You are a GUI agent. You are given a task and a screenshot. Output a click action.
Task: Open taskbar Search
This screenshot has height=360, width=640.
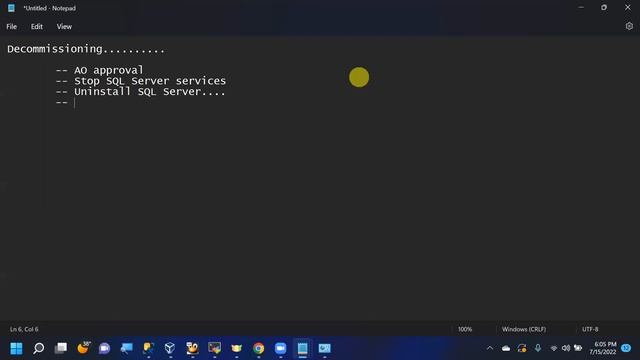39,348
